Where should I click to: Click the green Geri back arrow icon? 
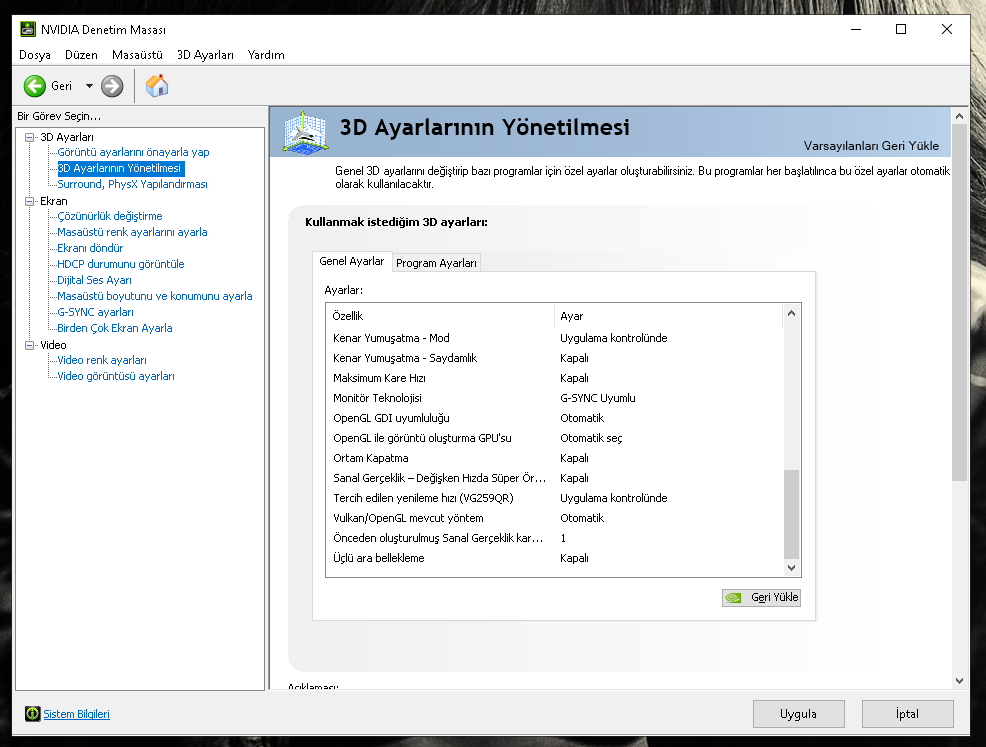(x=35, y=86)
